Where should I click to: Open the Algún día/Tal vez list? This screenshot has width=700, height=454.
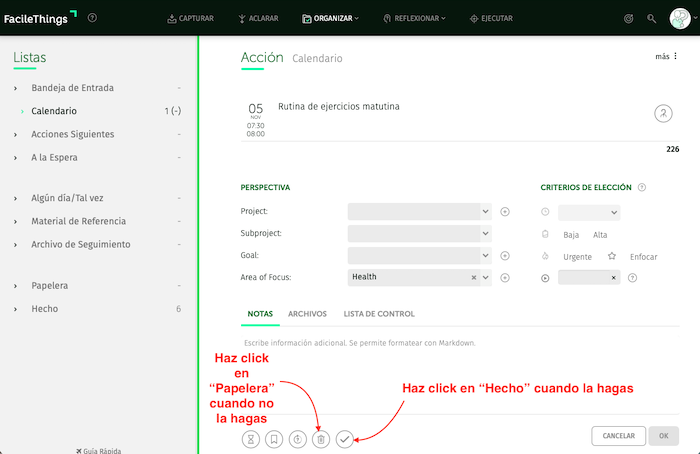pyautogui.click(x=67, y=198)
